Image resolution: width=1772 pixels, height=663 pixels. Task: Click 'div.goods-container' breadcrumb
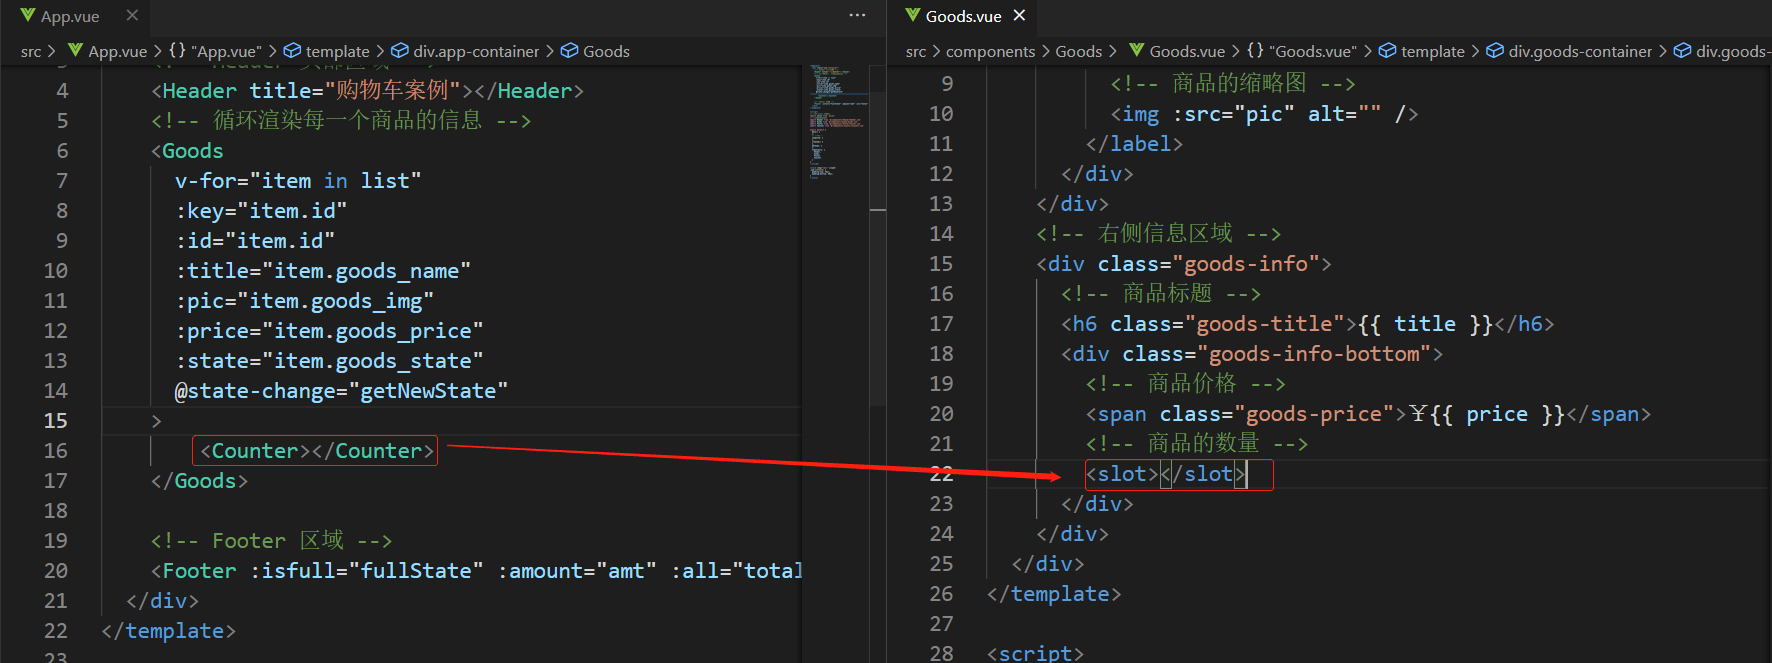click(1580, 51)
